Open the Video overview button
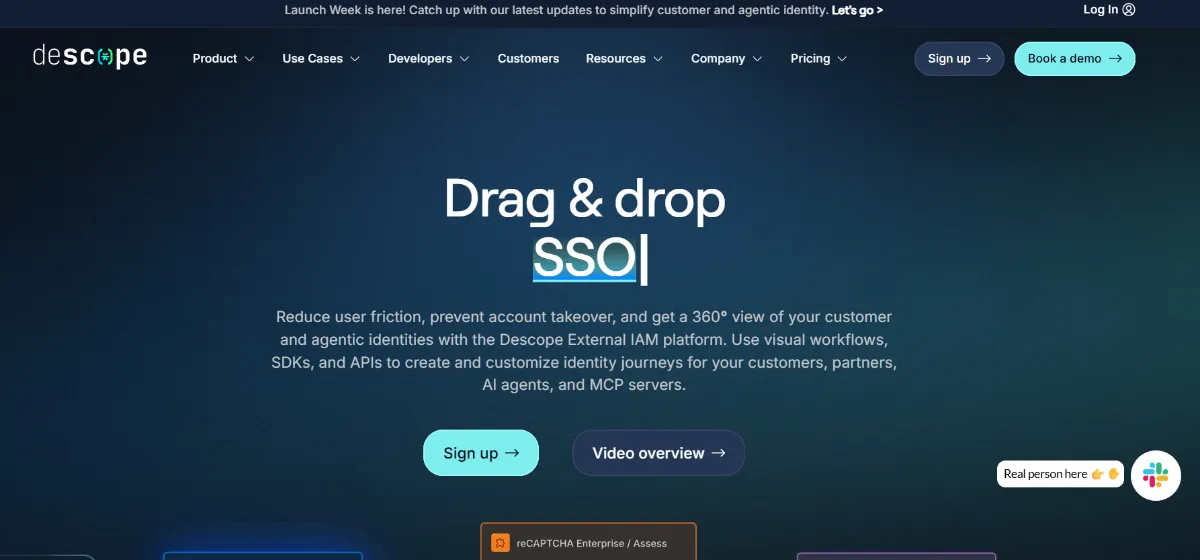This screenshot has height=560, width=1200. click(658, 453)
